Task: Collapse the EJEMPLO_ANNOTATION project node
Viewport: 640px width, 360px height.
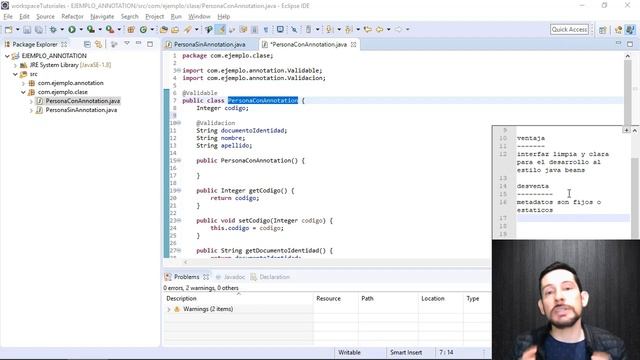Action: point(7,56)
